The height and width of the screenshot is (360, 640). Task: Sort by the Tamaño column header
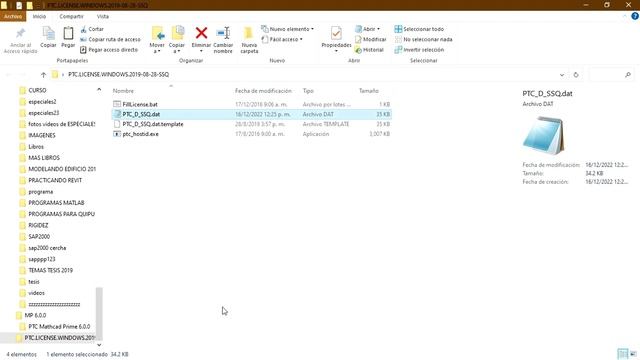[369, 91]
